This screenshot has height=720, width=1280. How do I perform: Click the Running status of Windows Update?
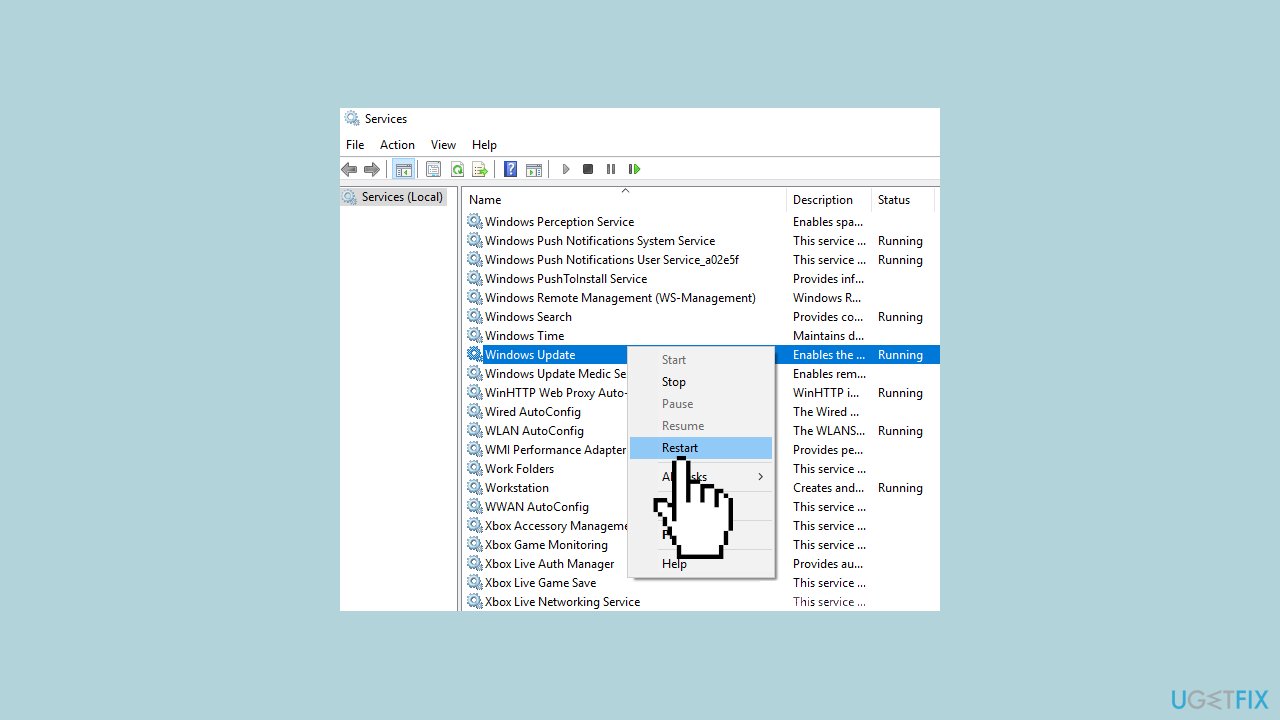(900, 355)
